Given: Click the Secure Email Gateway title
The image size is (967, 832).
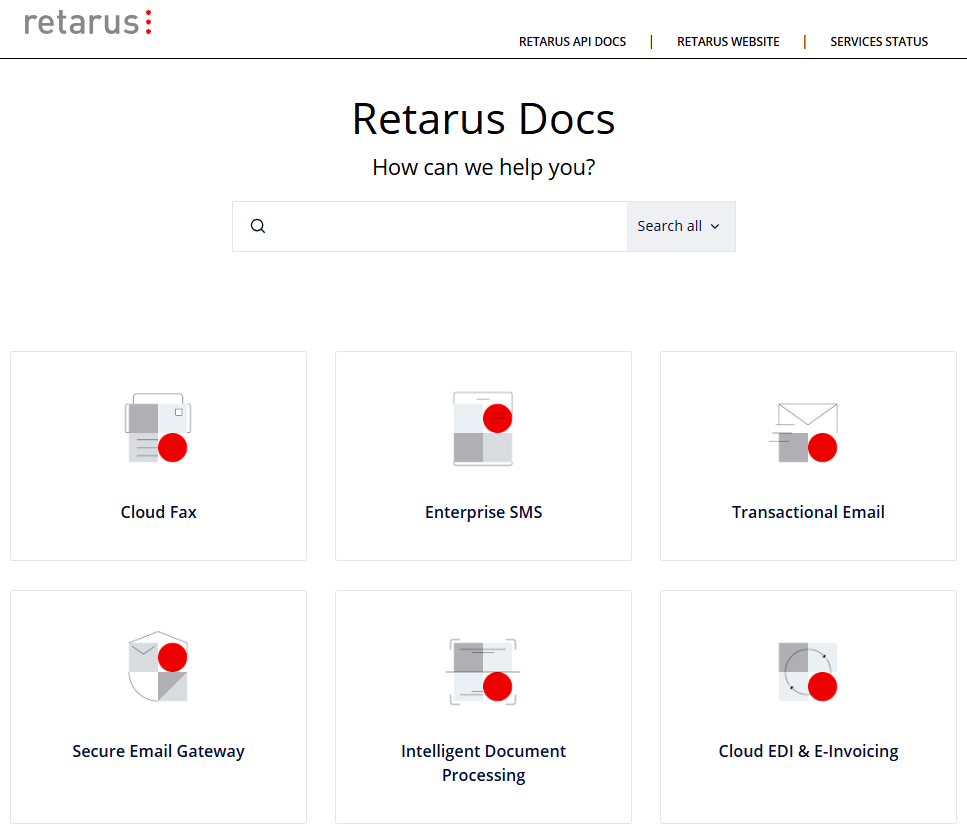Looking at the screenshot, I should click(x=158, y=751).
